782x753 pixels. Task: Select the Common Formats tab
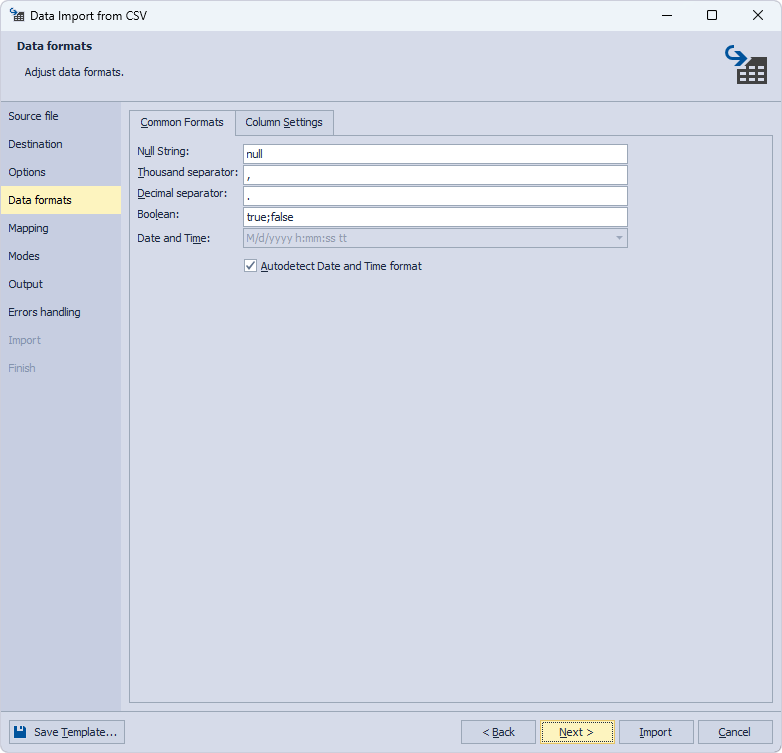pyautogui.click(x=182, y=122)
